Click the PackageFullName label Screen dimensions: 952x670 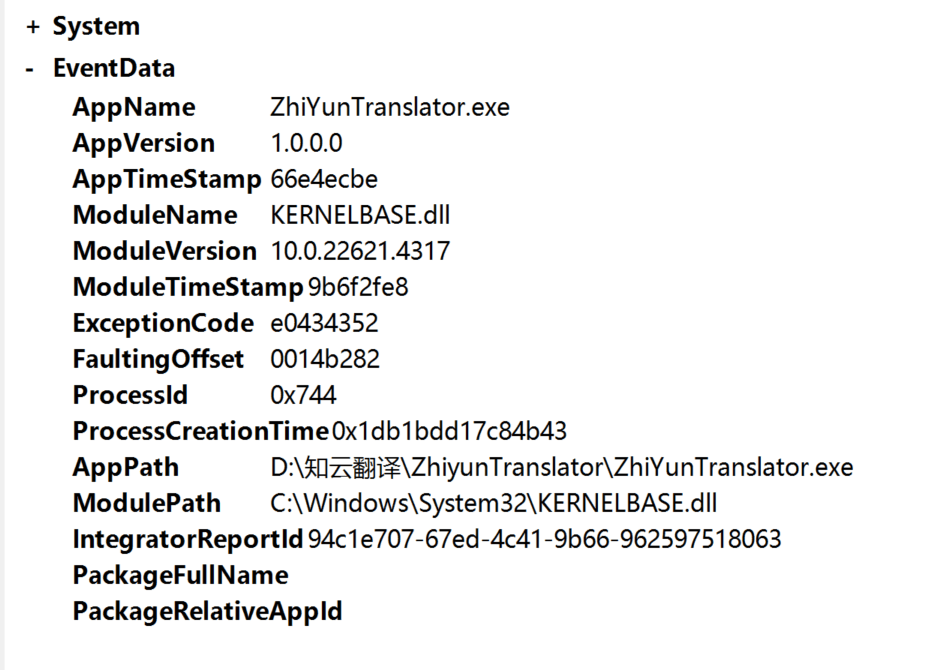(180, 575)
